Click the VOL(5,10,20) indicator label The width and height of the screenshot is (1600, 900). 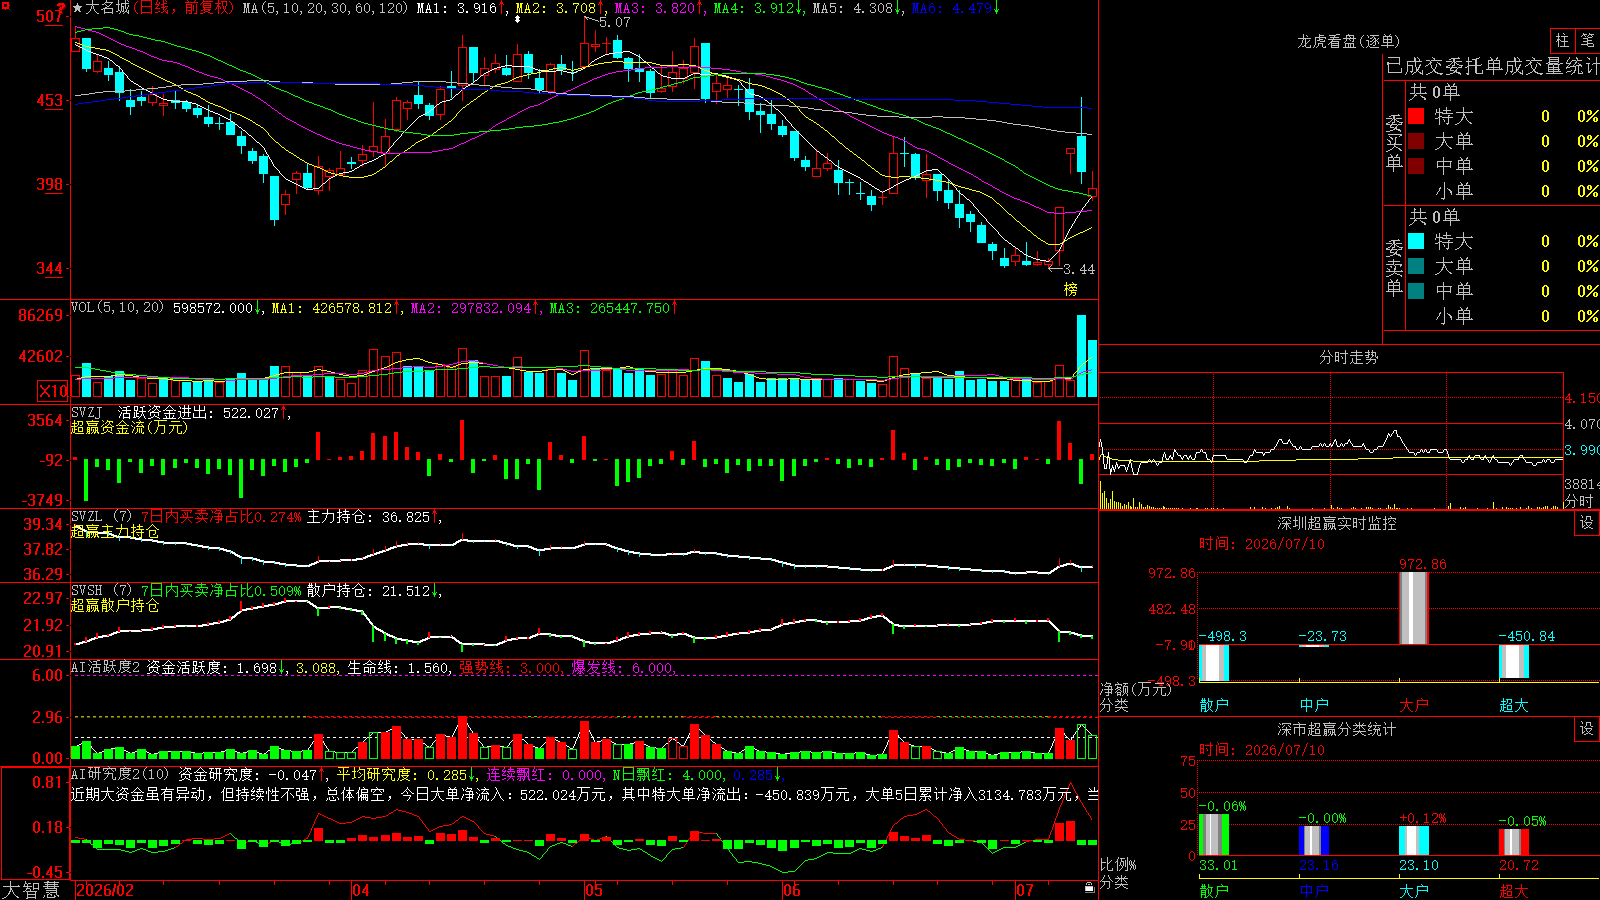click(118, 307)
